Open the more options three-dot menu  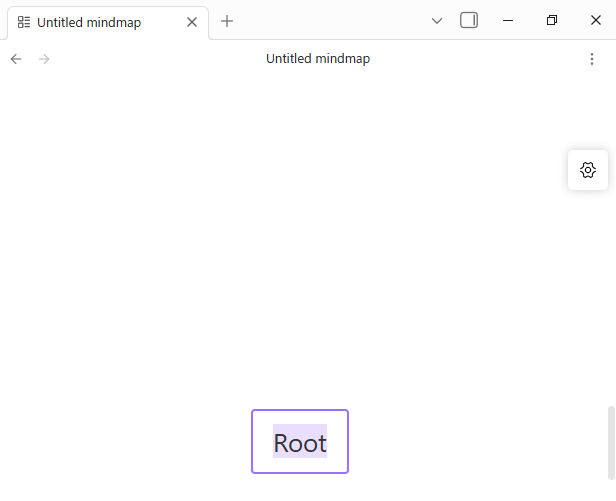click(x=592, y=59)
